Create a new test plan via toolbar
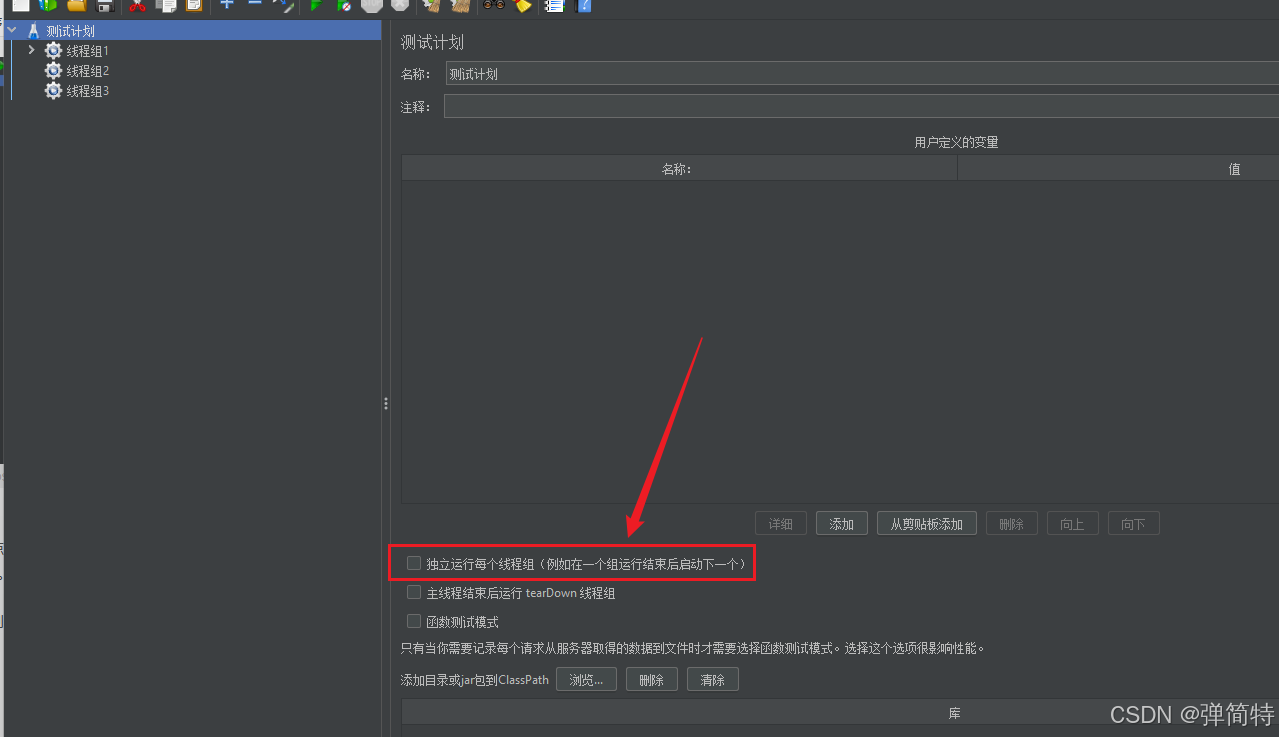 [x=20, y=7]
